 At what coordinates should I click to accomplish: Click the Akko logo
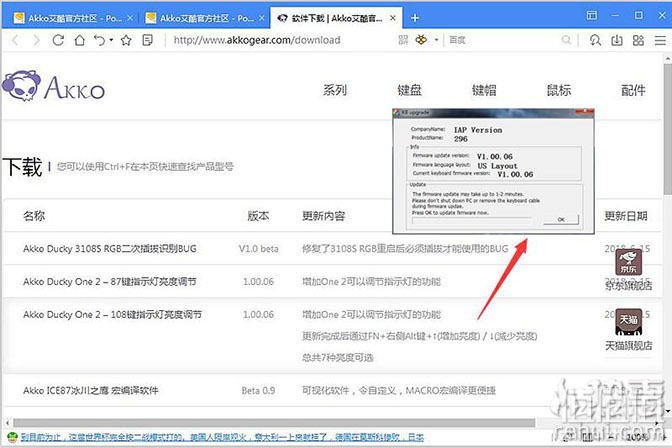tap(54, 86)
